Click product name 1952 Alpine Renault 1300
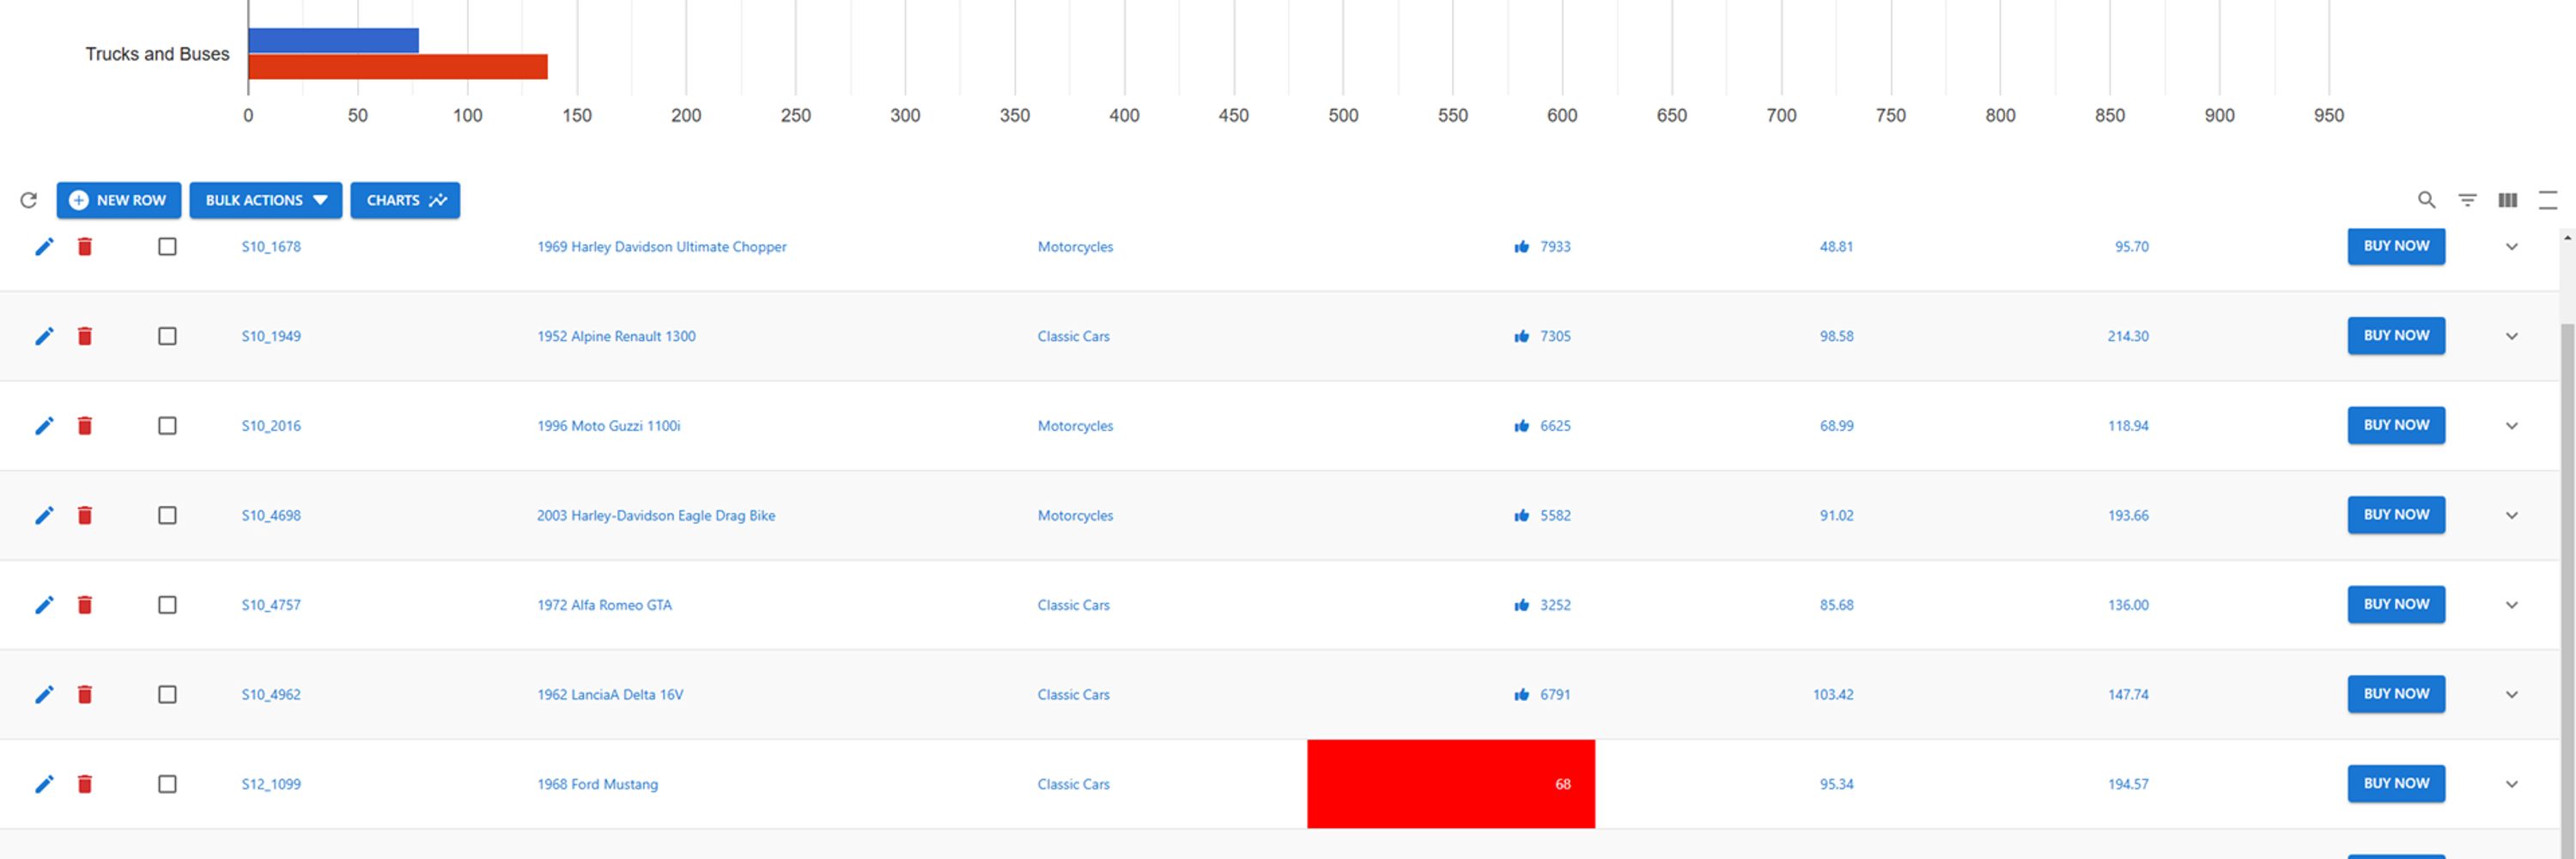 click(616, 336)
